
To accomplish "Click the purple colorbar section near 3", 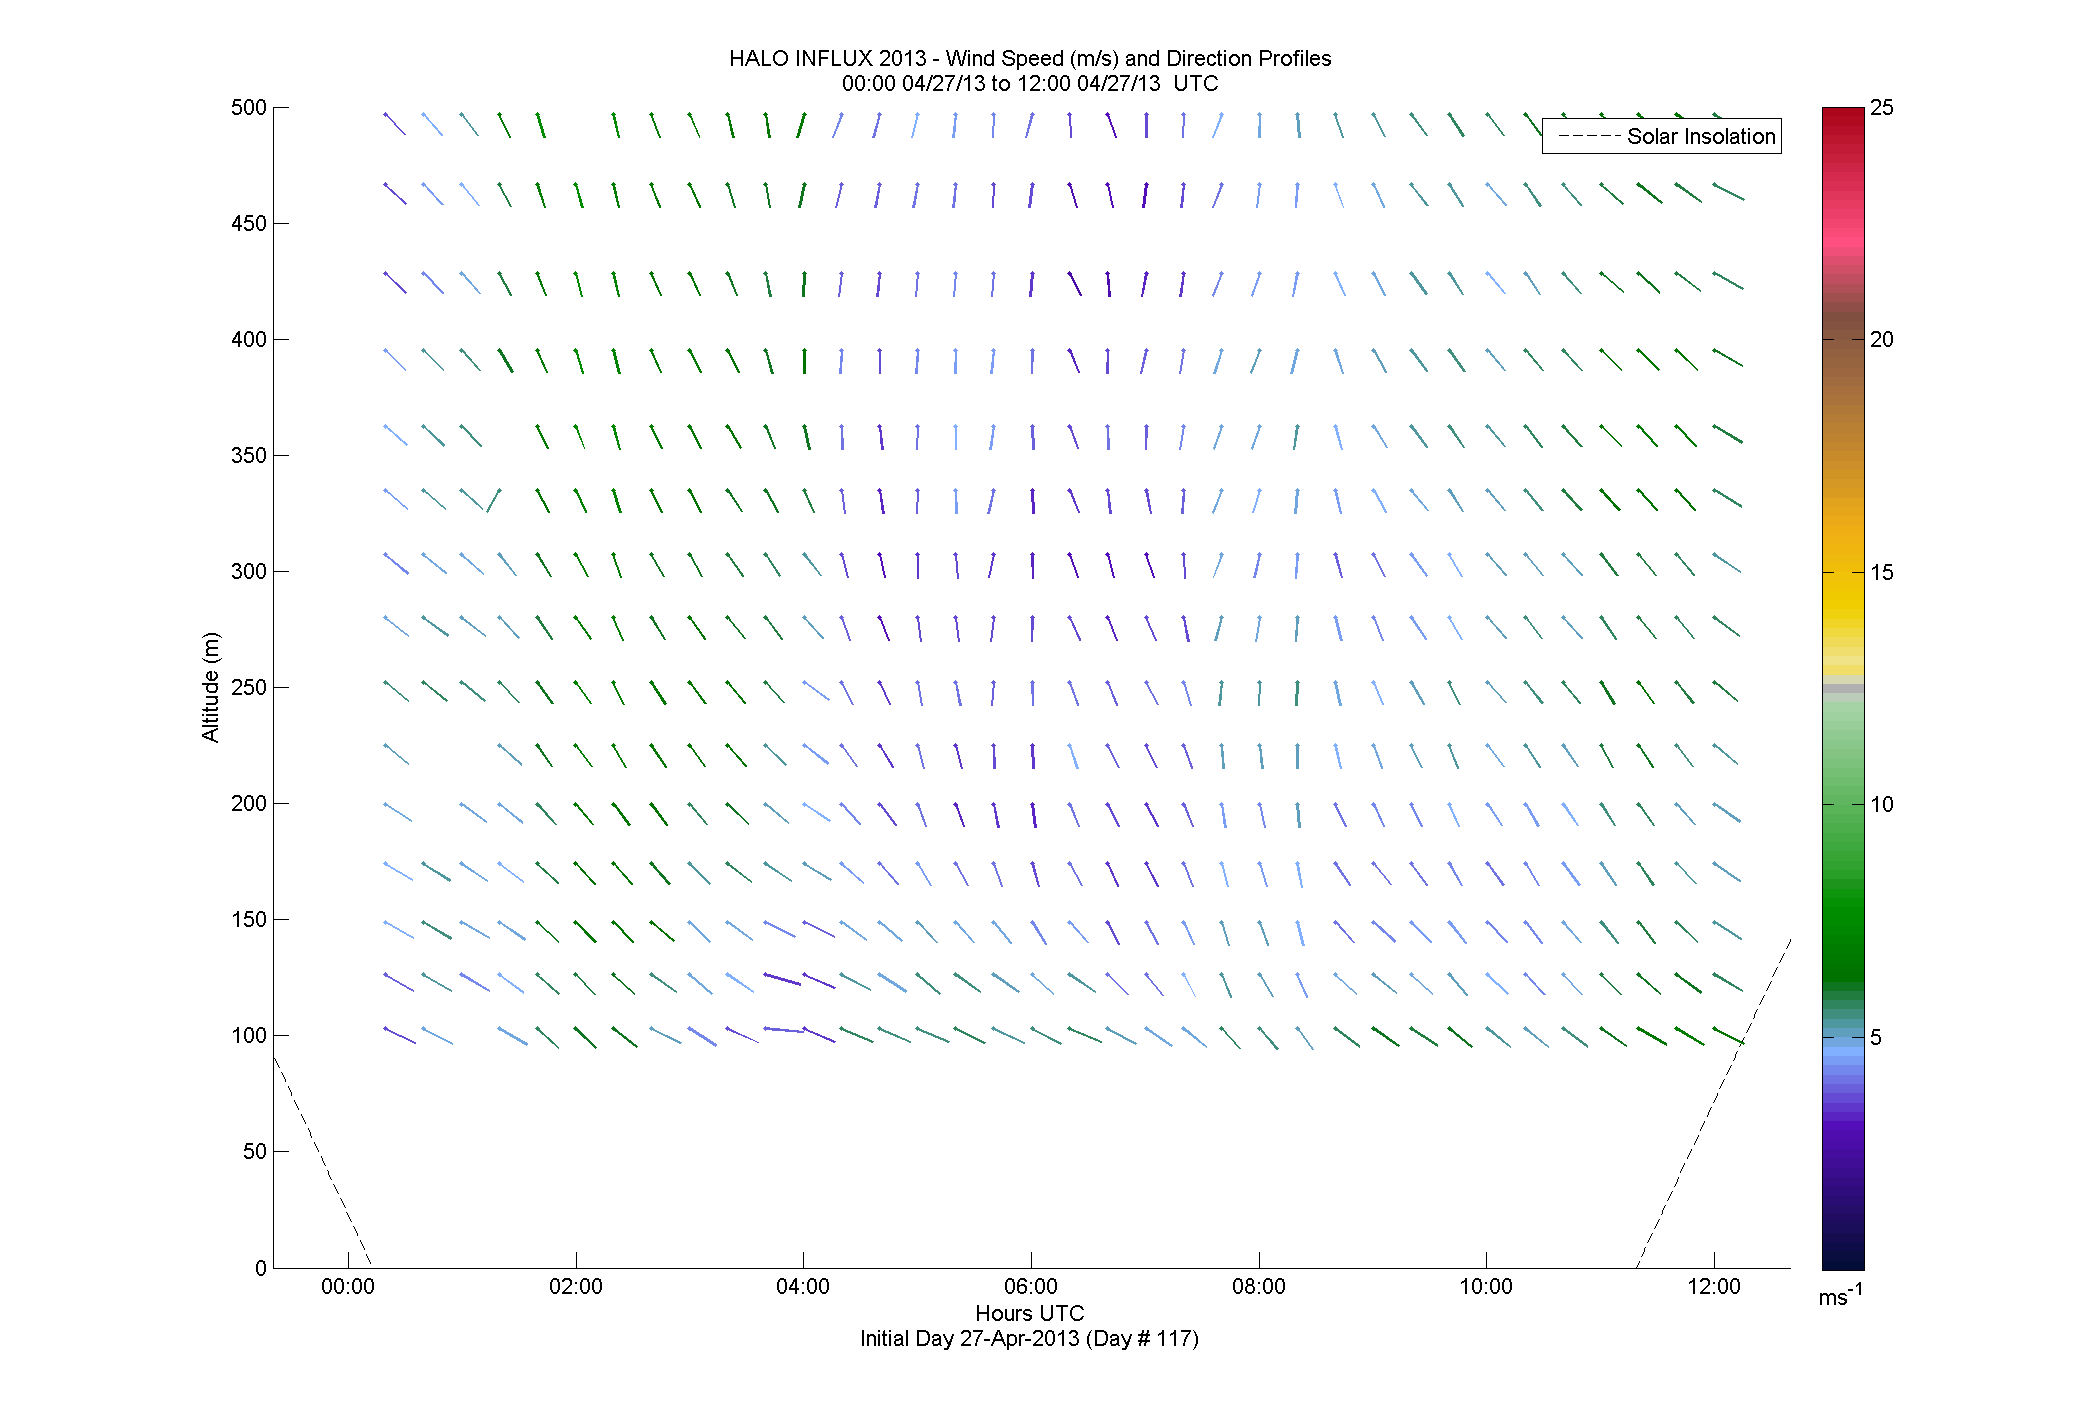I will click(1843, 1130).
